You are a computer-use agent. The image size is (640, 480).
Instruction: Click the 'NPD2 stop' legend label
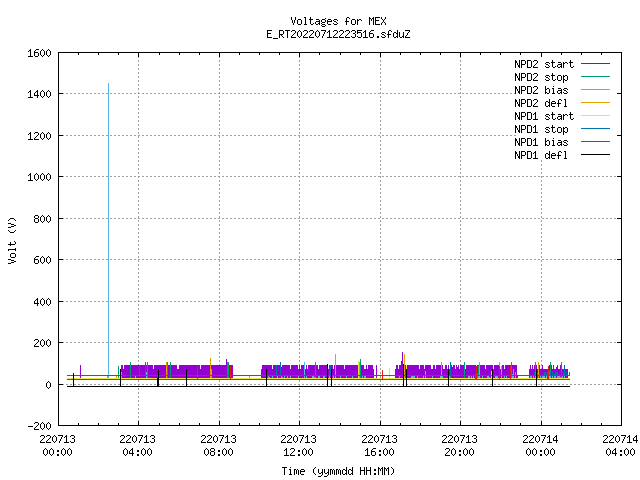541,77
